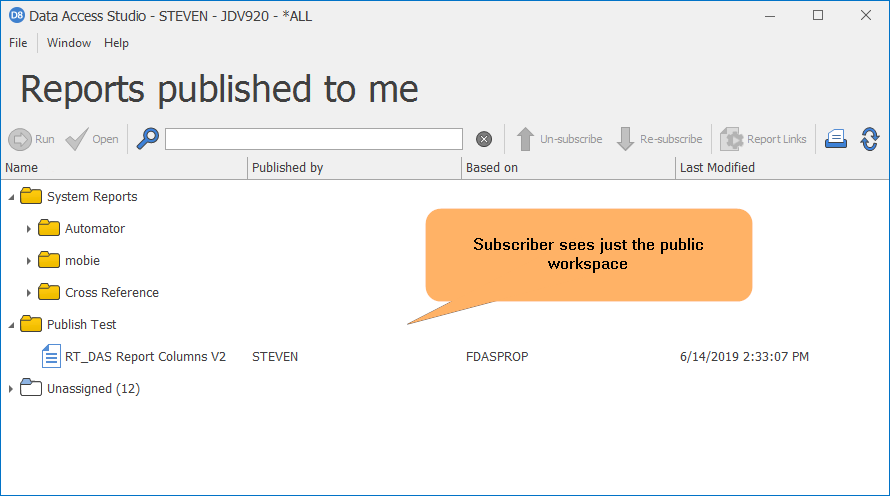The width and height of the screenshot is (890, 496).
Task: Expand the Unassigned (12) folder
Action: (x=11, y=389)
